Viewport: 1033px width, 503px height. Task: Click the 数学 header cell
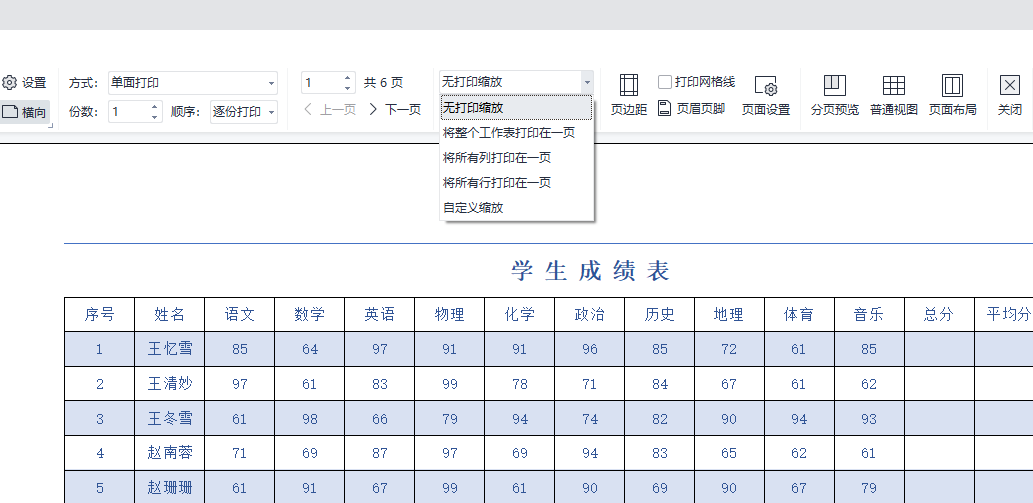coord(310,315)
